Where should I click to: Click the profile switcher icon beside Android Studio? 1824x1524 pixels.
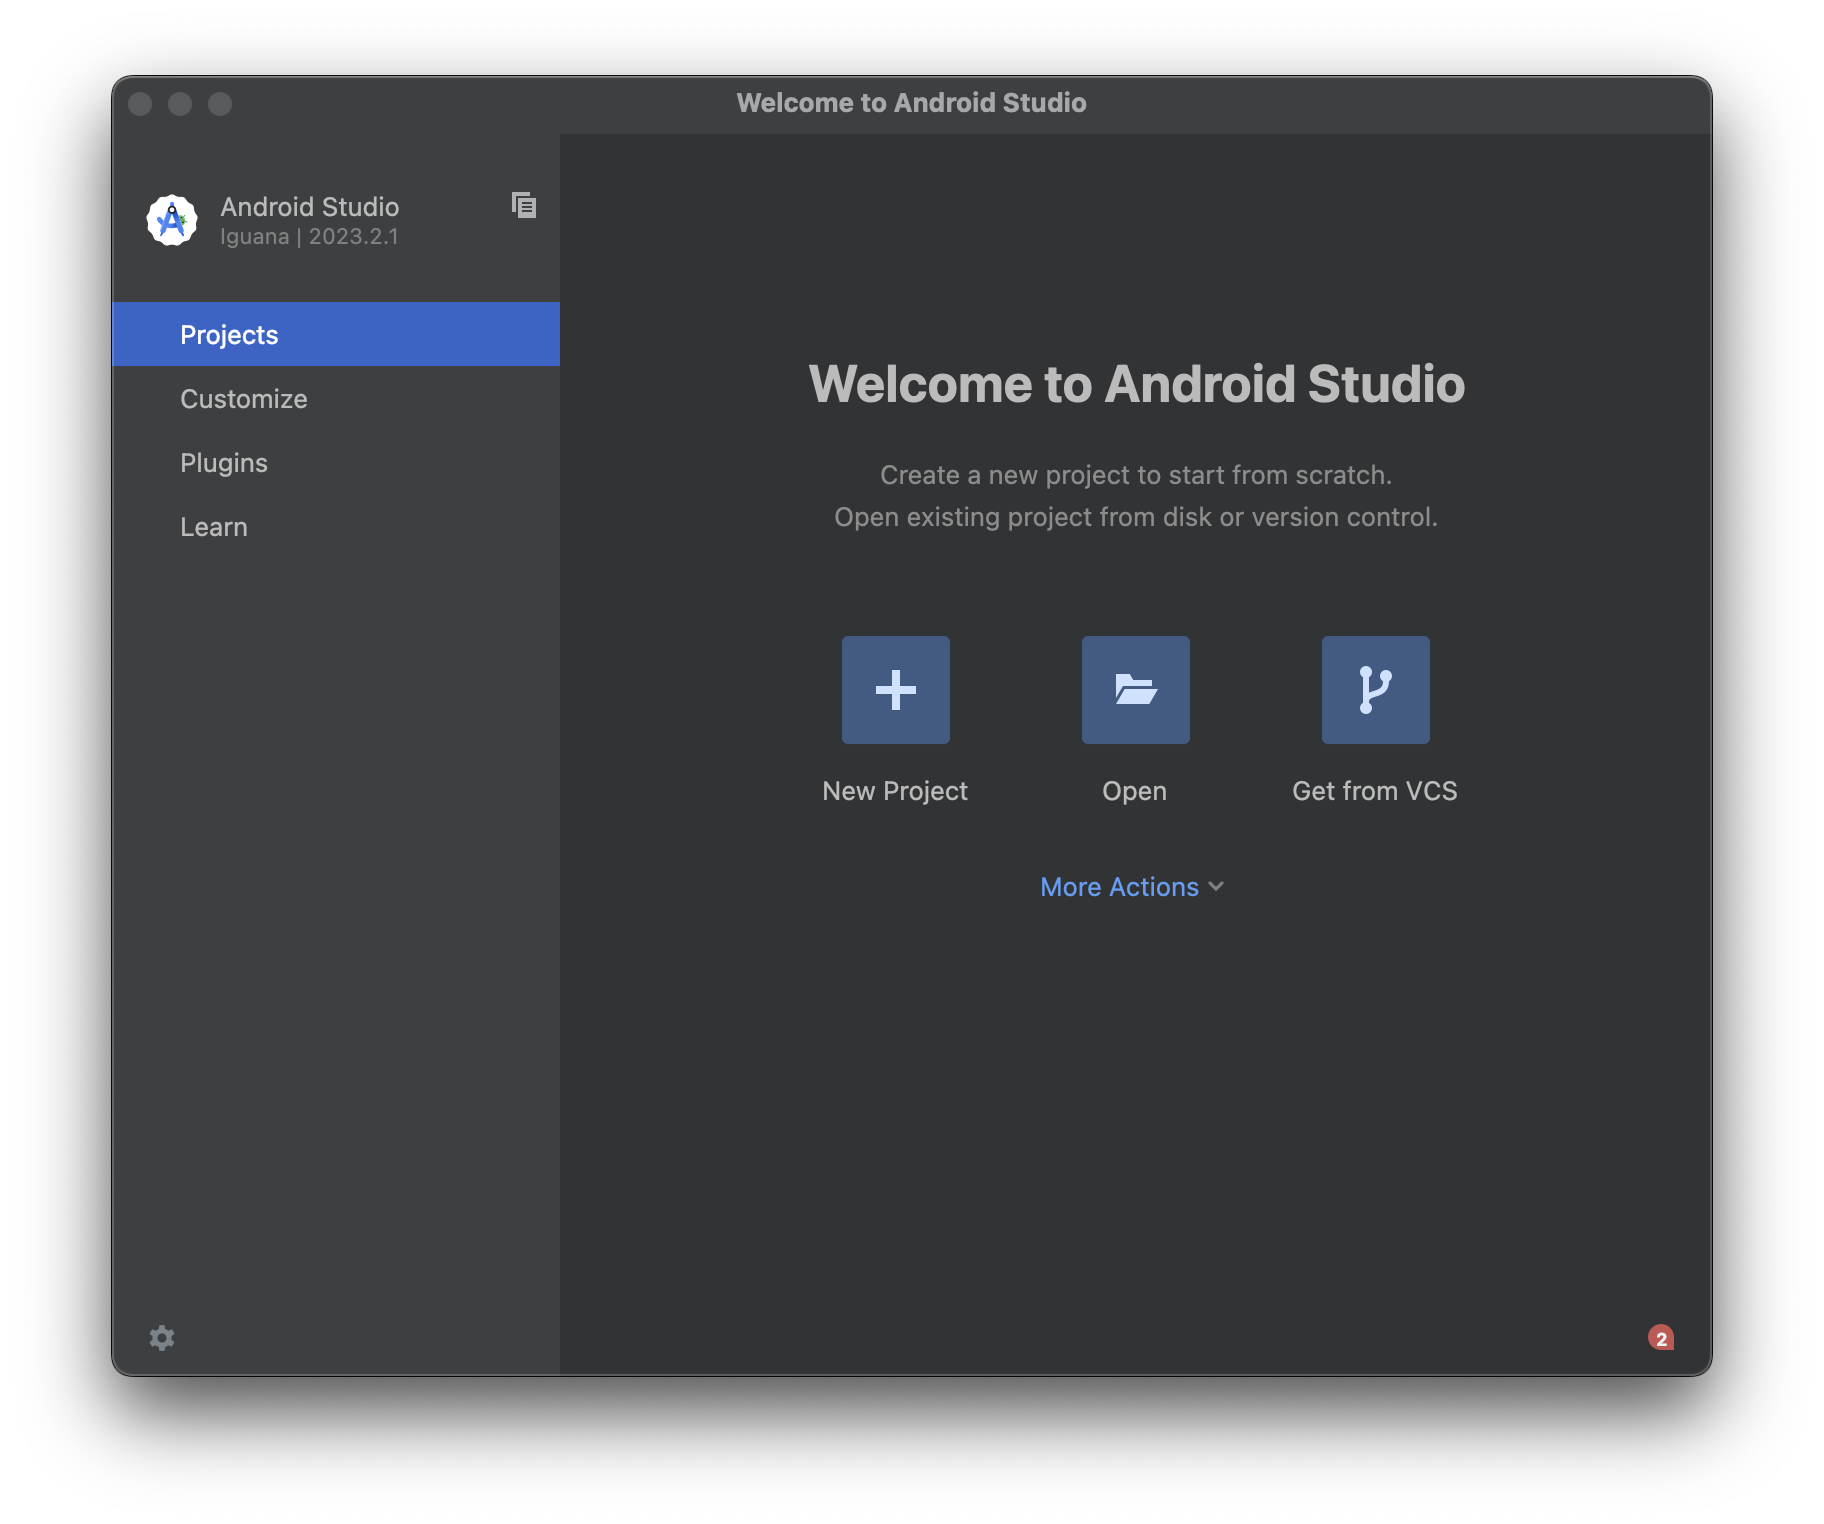tap(524, 205)
